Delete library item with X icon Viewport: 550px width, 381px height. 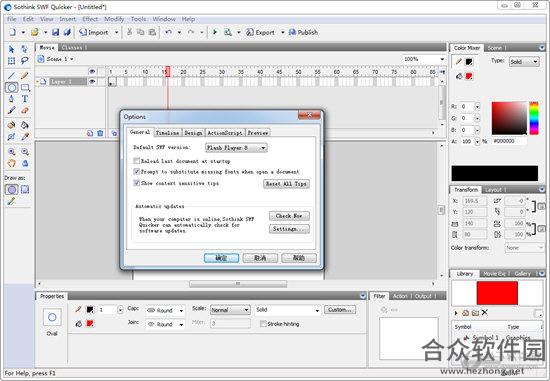tap(484, 312)
